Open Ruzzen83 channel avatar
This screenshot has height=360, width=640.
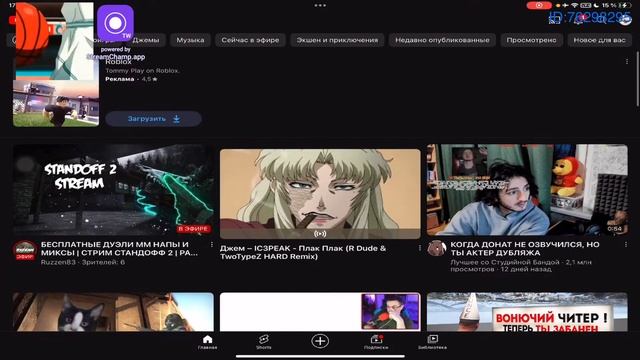point(25,250)
